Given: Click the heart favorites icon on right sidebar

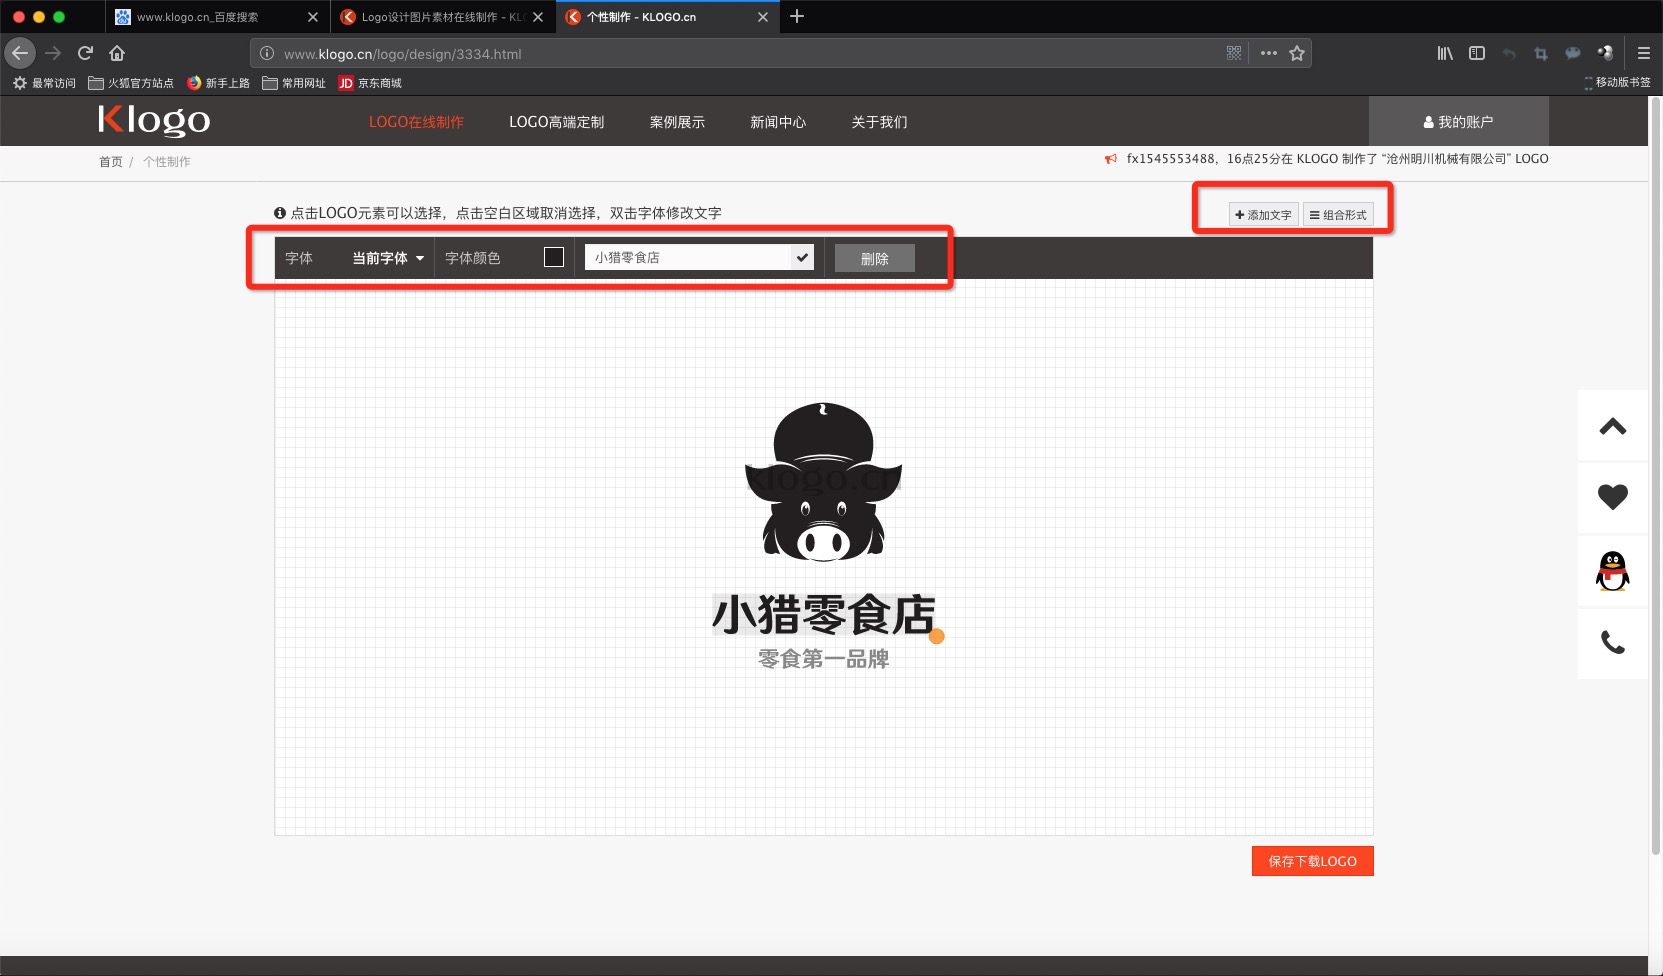Looking at the screenshot, I should (x=1611, y=496).
